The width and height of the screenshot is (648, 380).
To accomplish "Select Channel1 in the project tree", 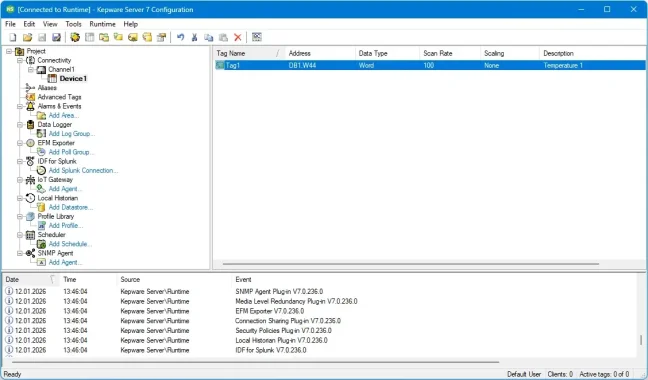I will tap(61, 69).
